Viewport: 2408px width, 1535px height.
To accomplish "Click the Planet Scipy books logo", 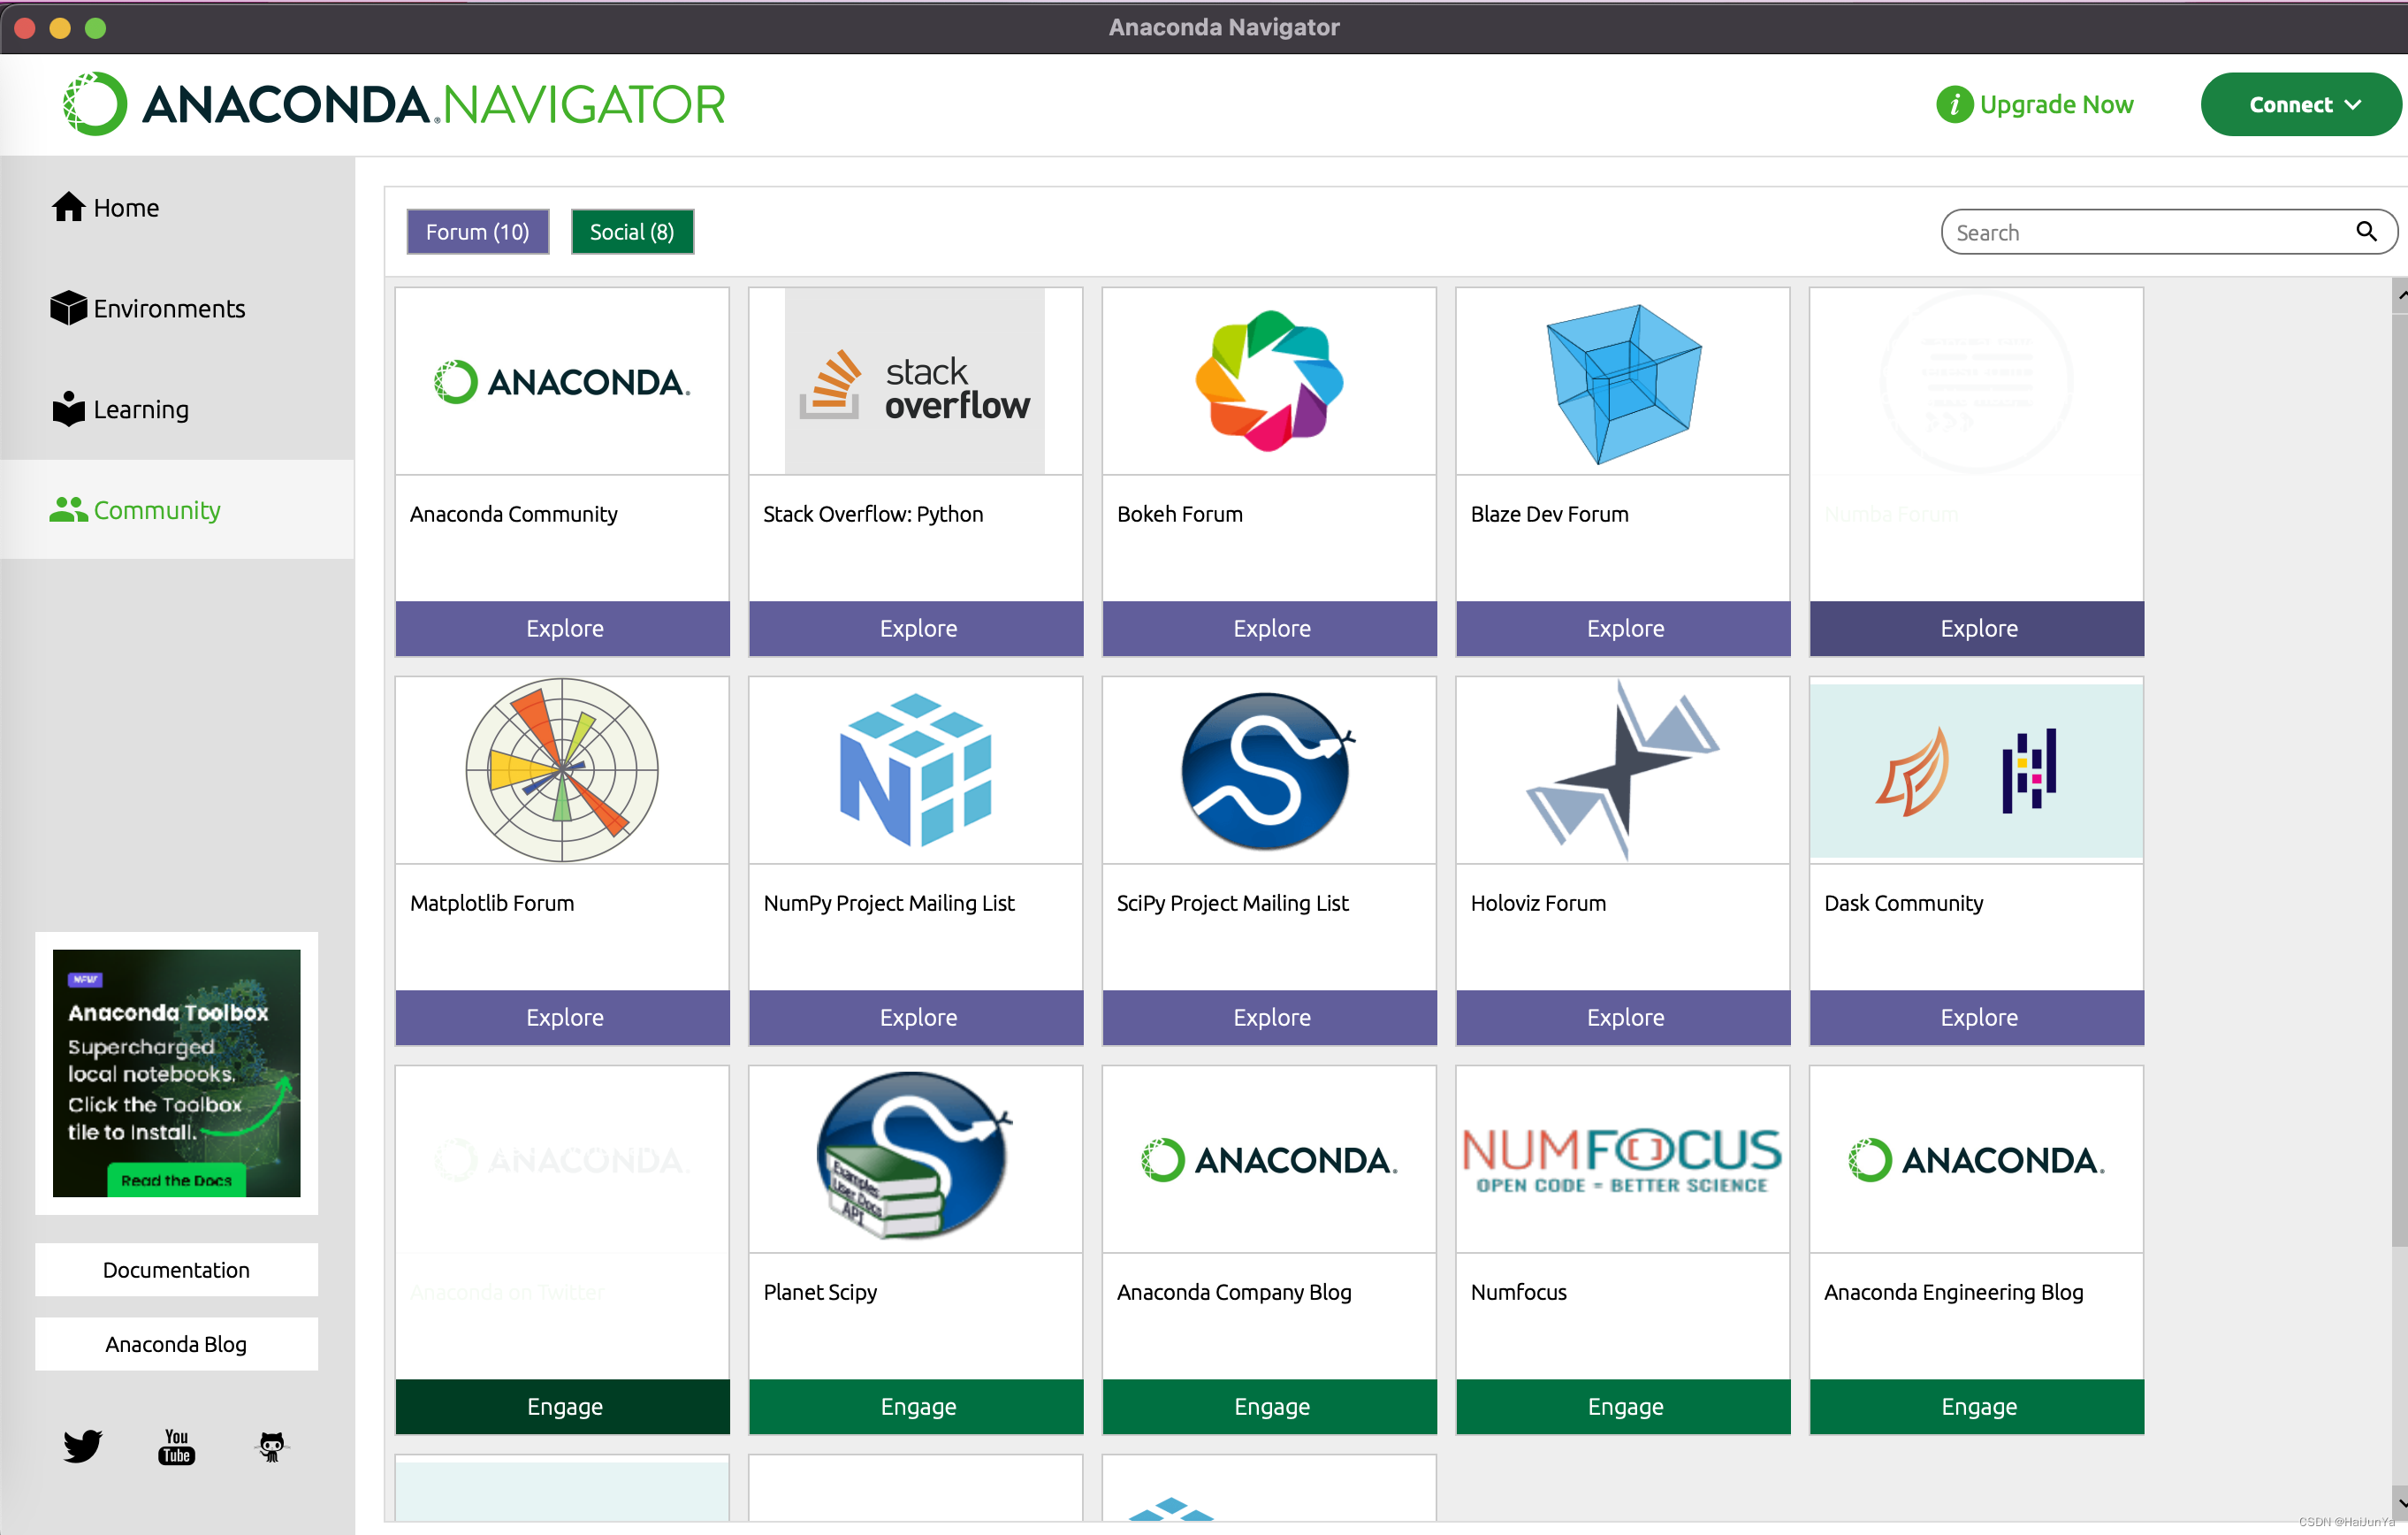I will [914, 1157].
